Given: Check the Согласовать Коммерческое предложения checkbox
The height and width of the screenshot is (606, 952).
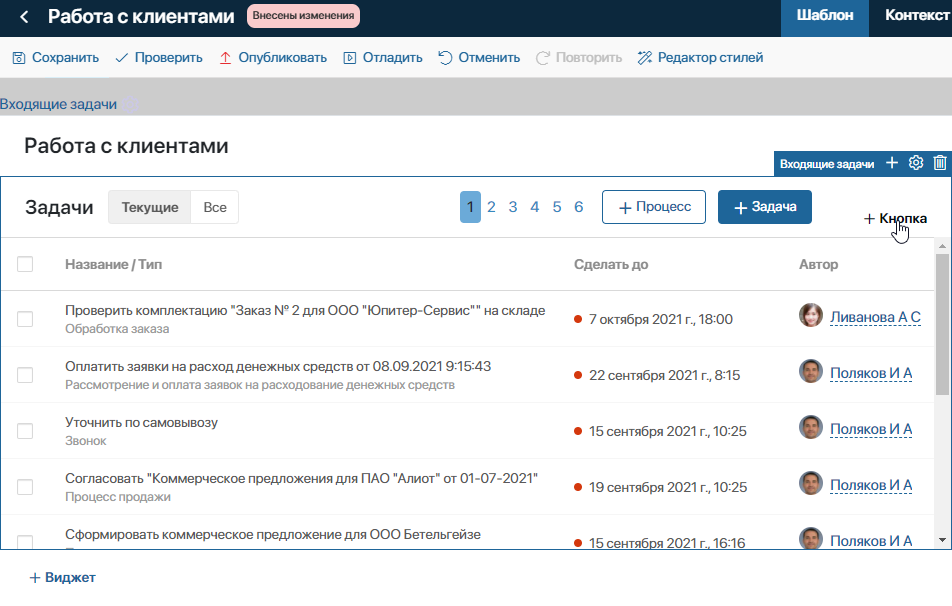Looking at the screenshot, I should point(25,486).
